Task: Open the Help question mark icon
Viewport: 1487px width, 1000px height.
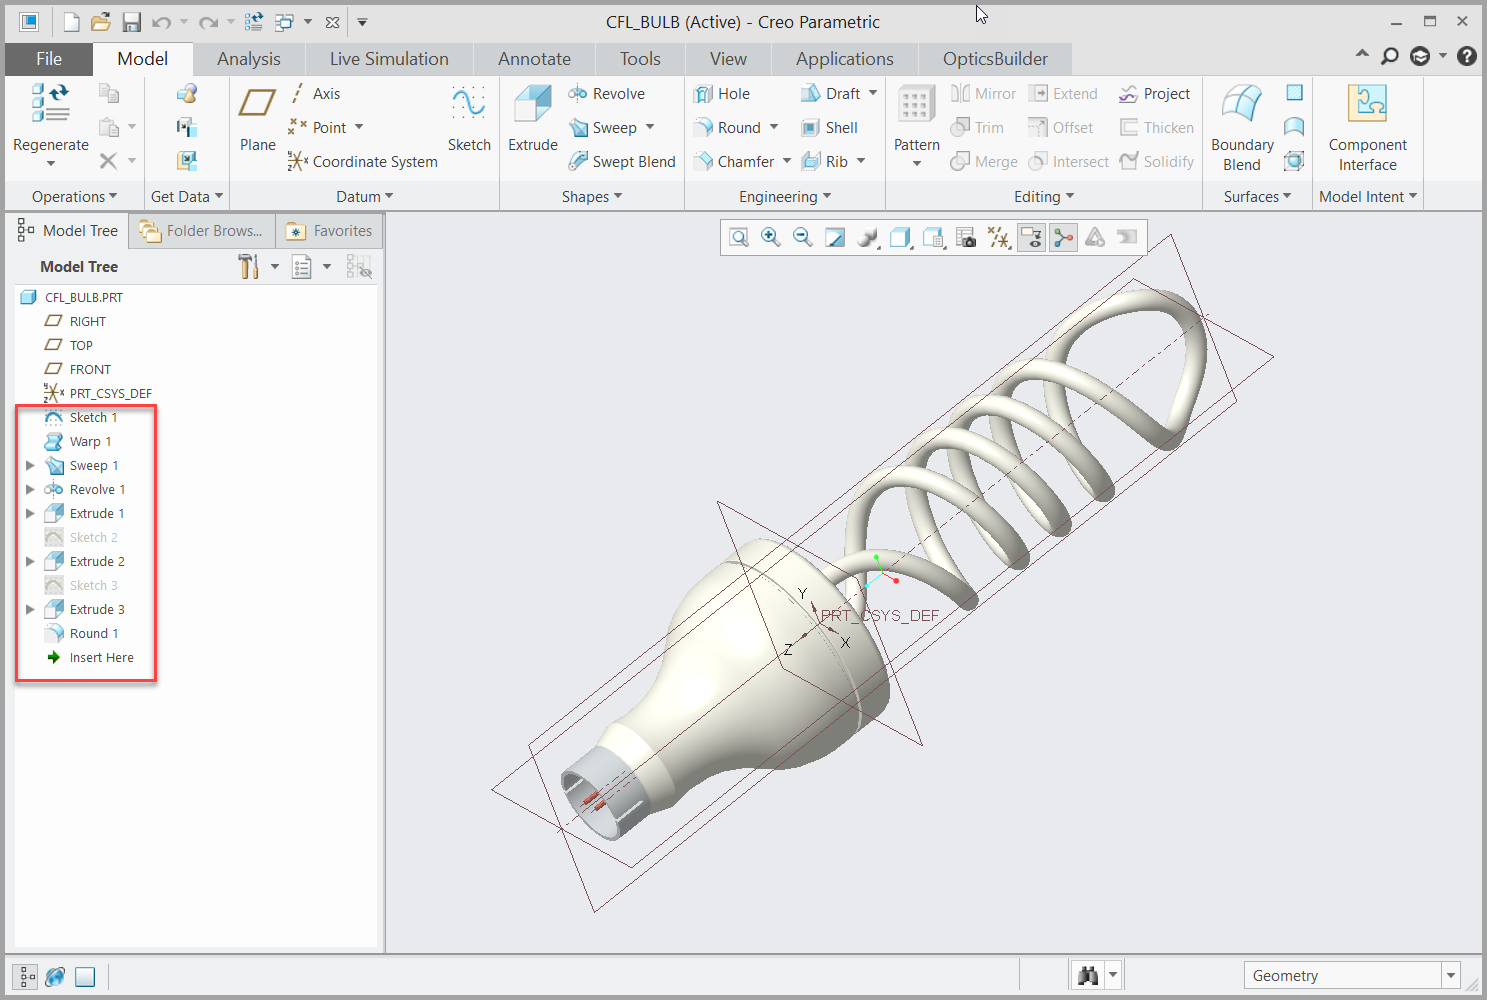Action: click(x=1467, y=56)
